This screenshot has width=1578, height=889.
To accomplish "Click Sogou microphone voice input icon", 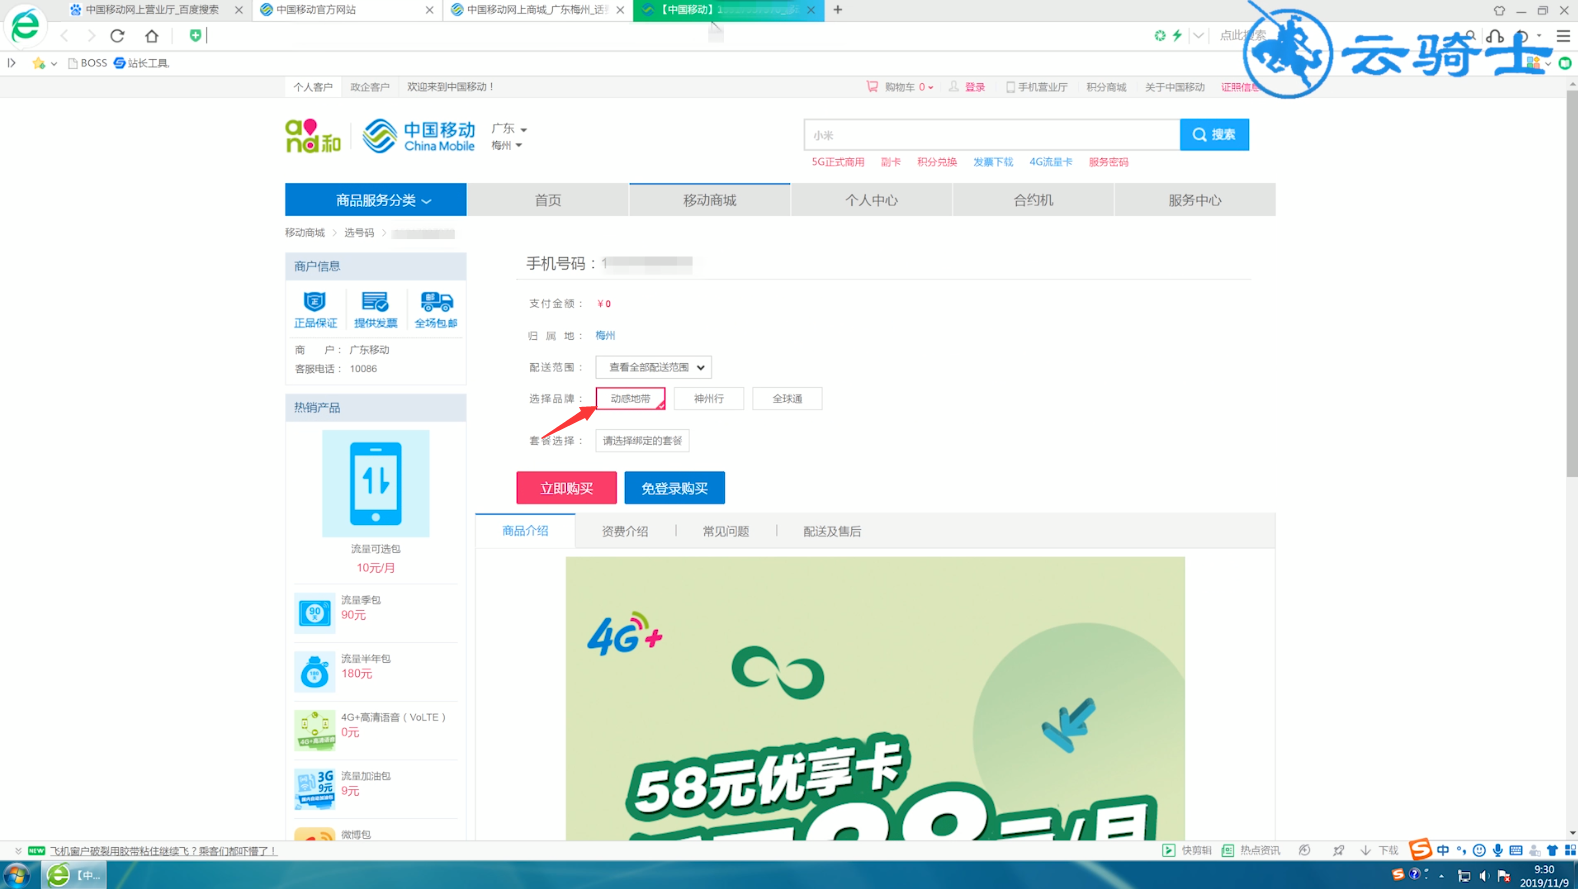I will pos(1498,850).
